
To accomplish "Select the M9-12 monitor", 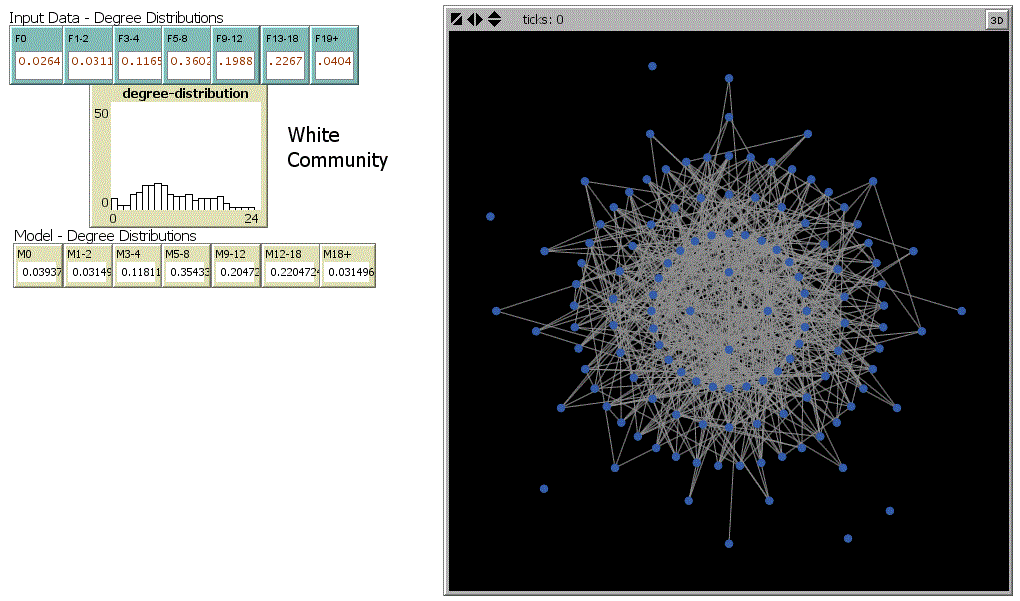I will pos(237,272).
